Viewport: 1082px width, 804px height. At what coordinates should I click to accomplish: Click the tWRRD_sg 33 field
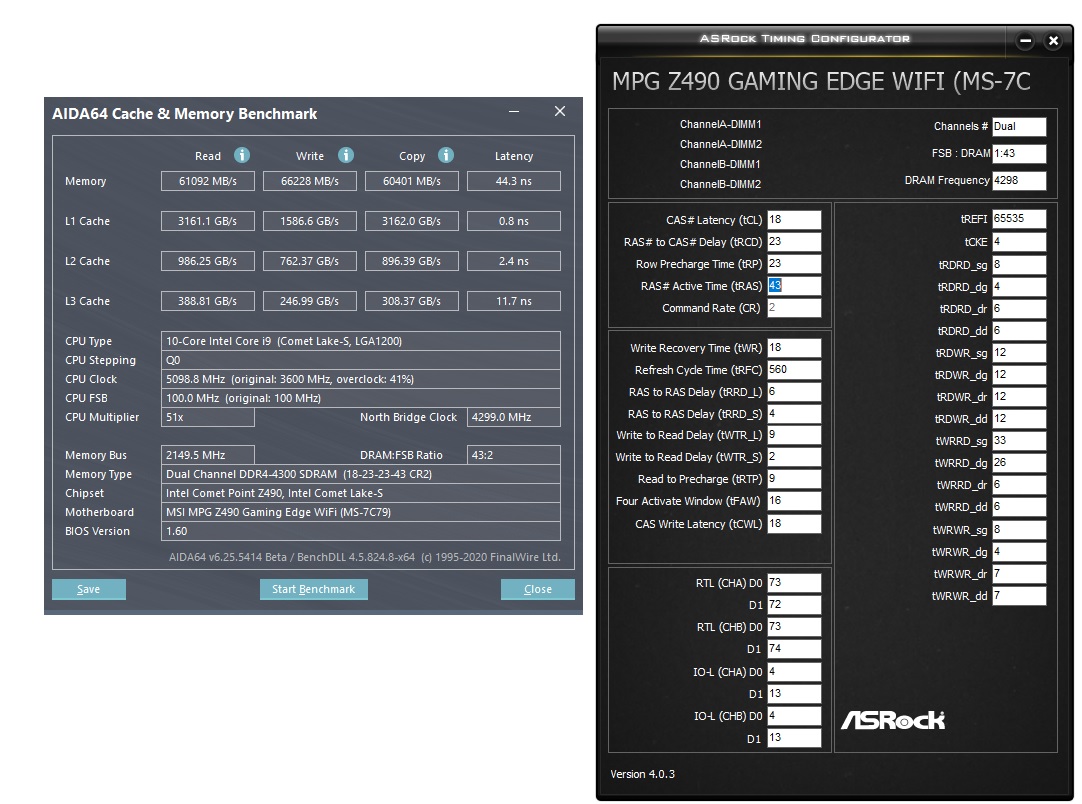click(x=1019, y=440)
